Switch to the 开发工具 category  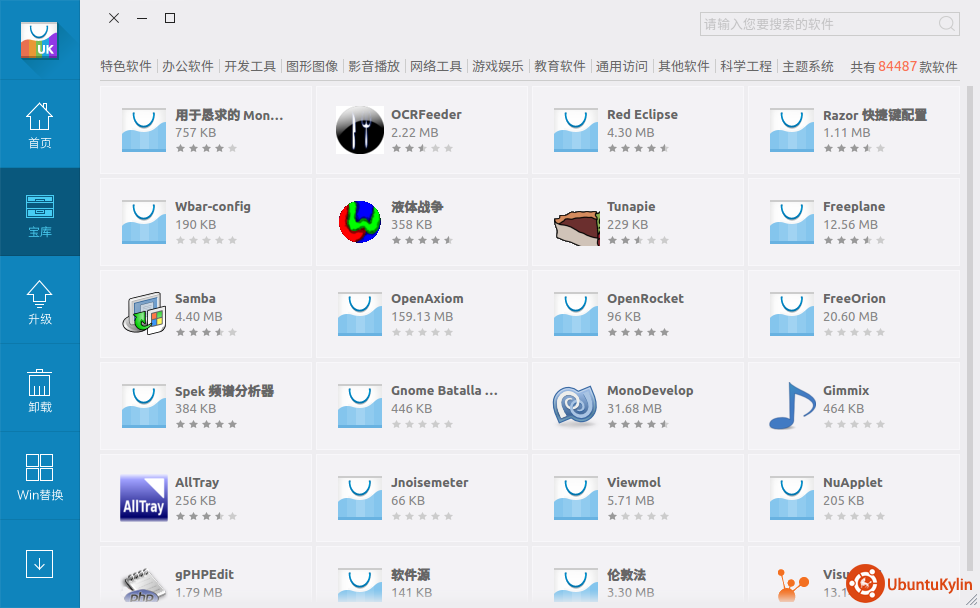point(250,66)
